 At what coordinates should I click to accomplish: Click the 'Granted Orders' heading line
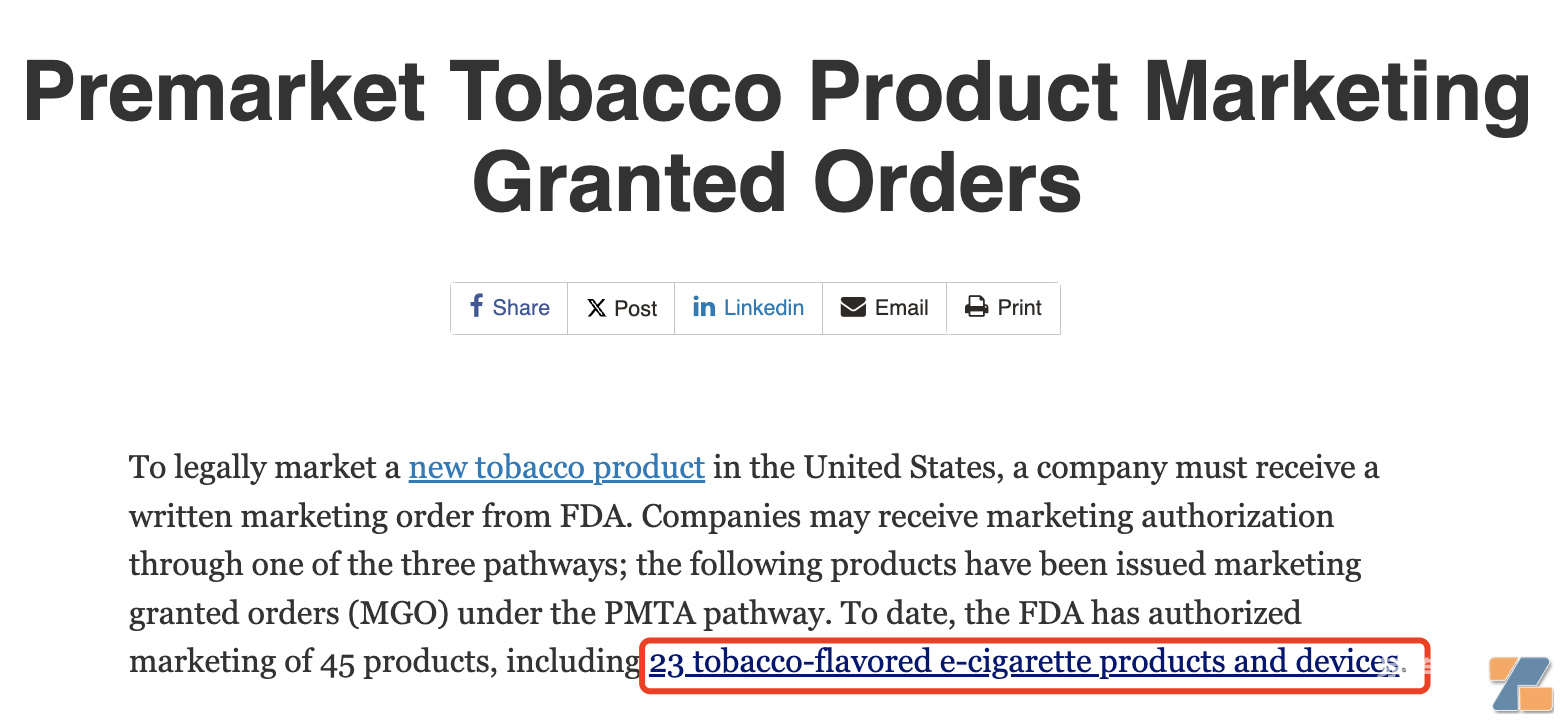tap(777, 183)
